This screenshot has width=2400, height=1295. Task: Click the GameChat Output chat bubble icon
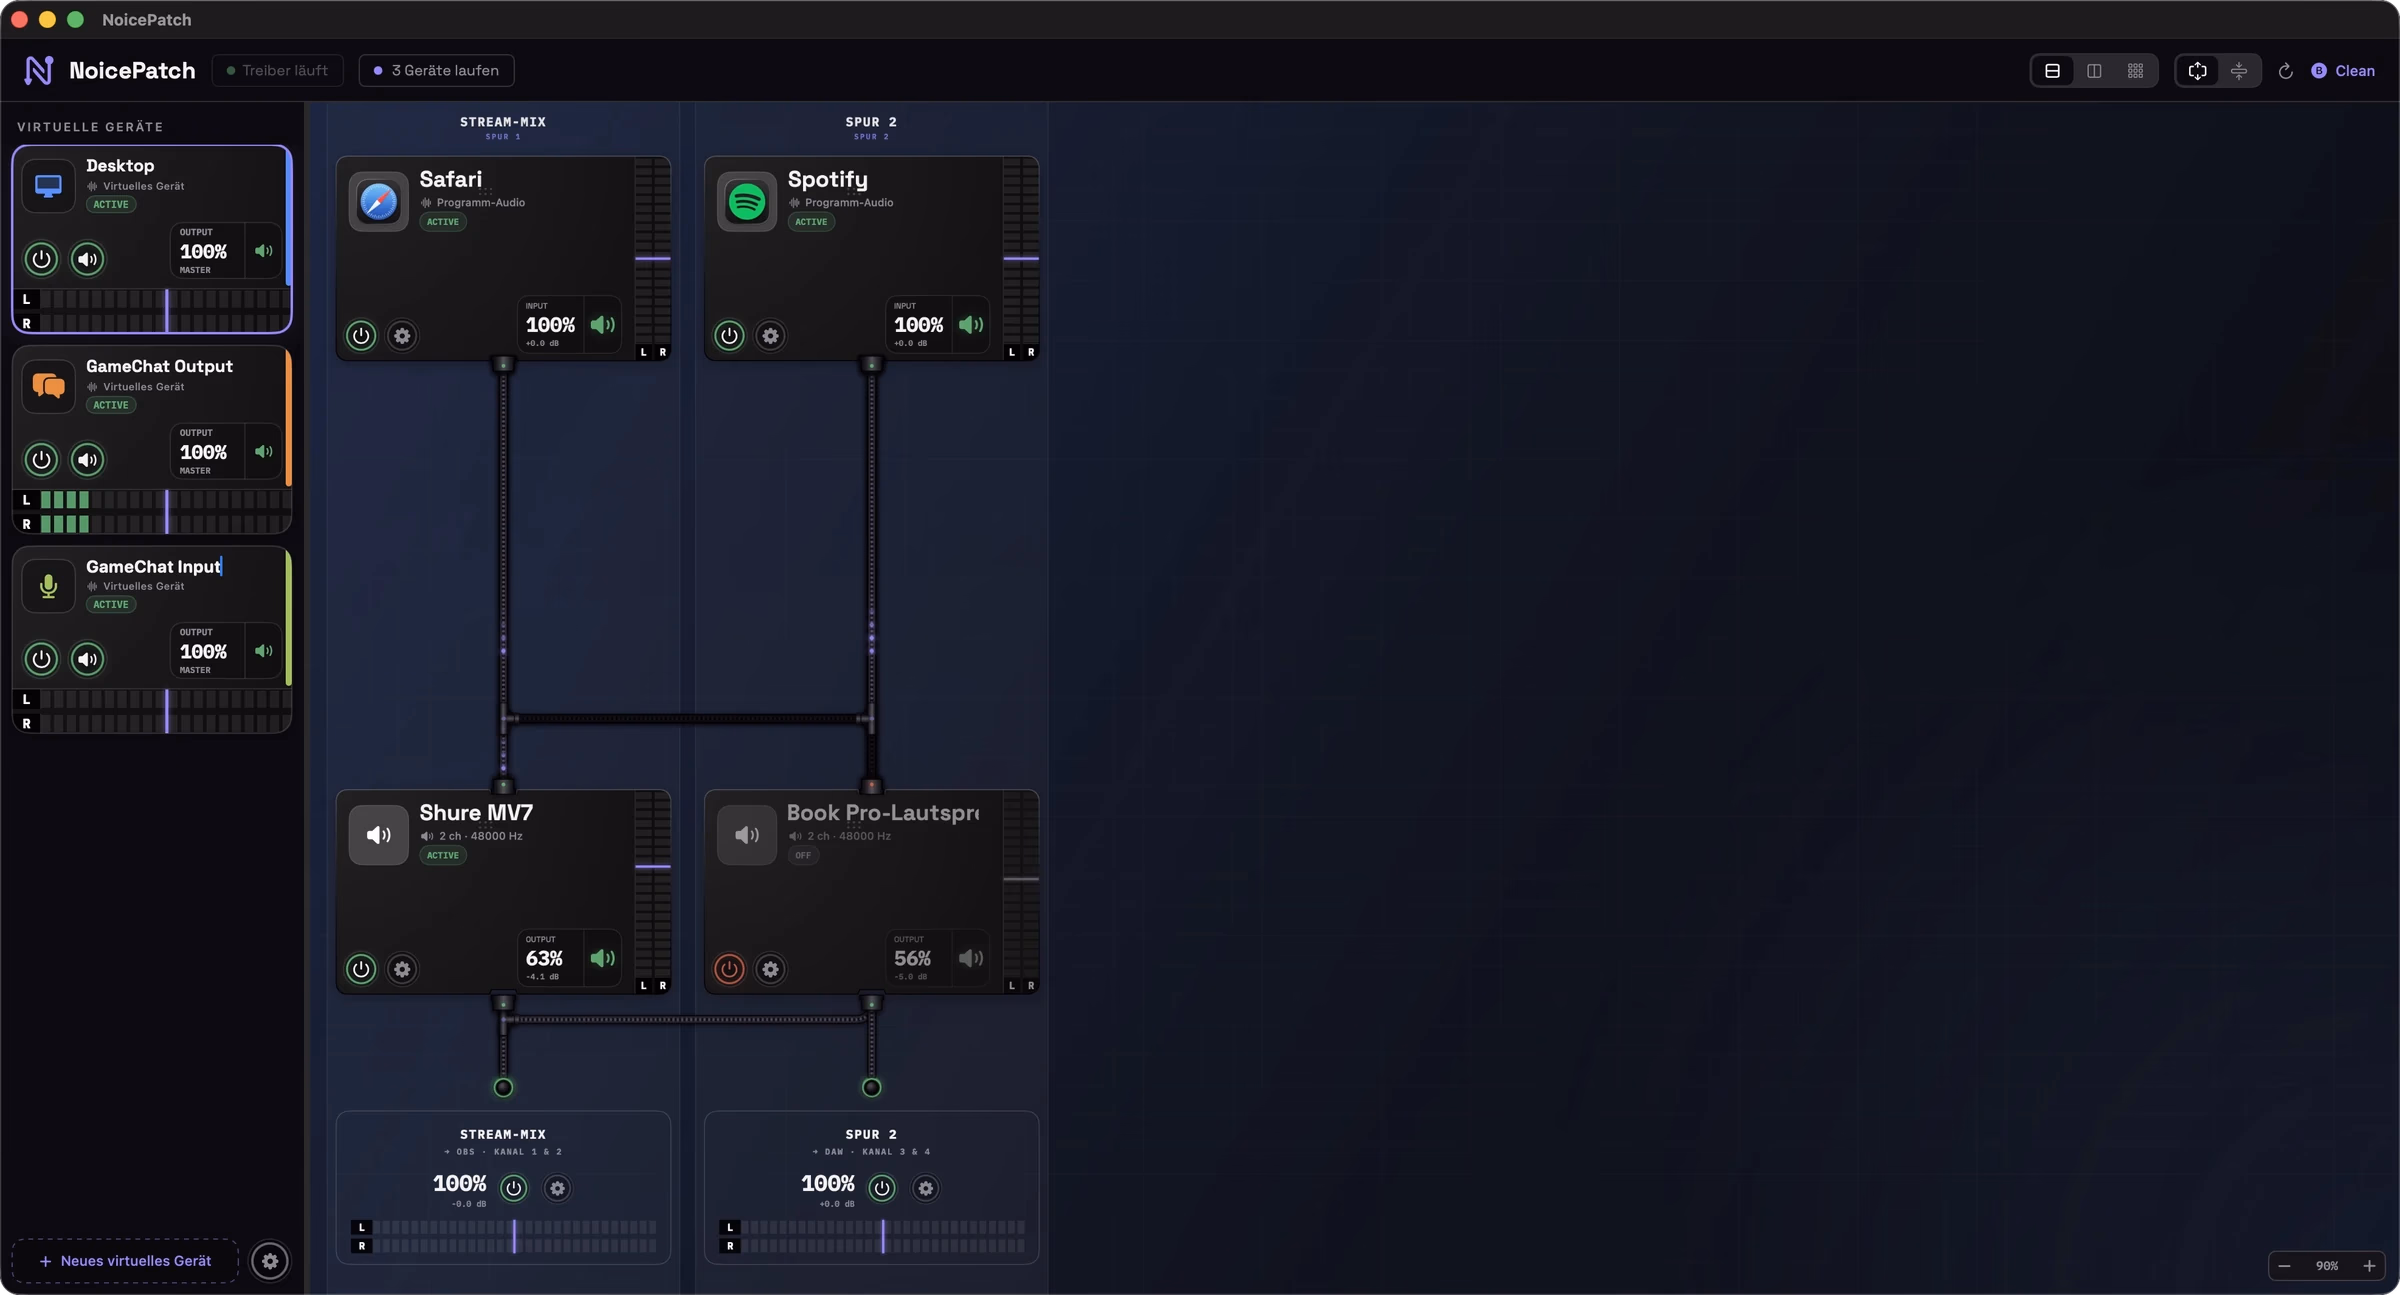(48, 386)
